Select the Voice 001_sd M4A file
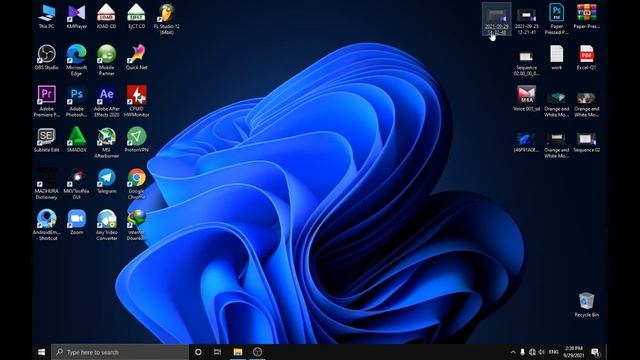640x360 pixels. coord(527,98)
